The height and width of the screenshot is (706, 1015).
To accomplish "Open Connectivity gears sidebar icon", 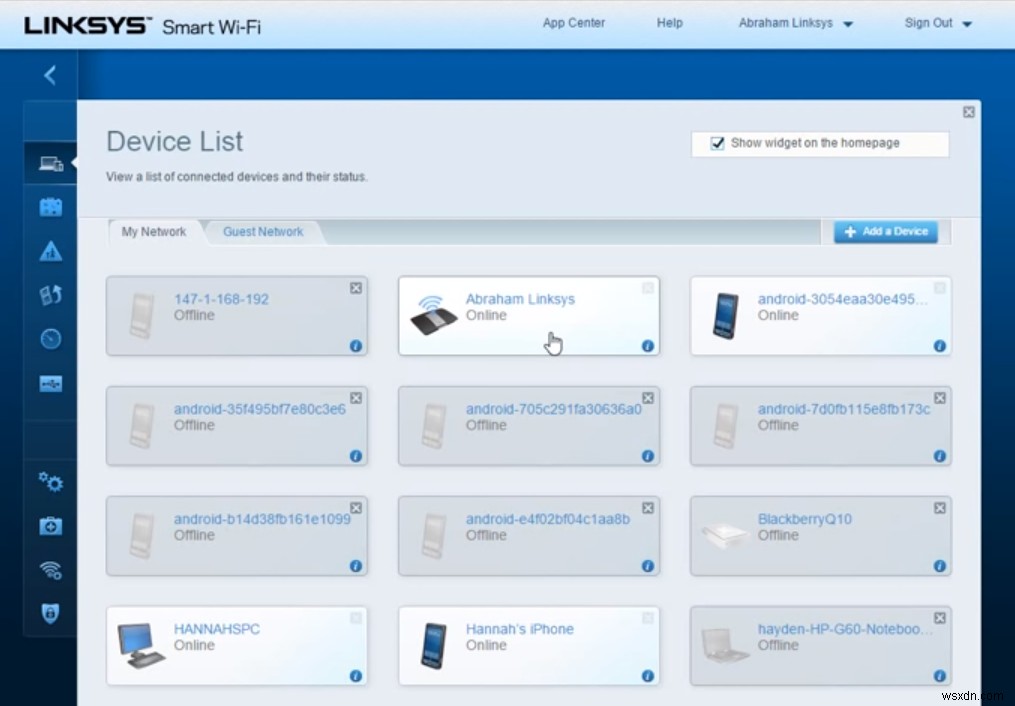I will 50,482.
